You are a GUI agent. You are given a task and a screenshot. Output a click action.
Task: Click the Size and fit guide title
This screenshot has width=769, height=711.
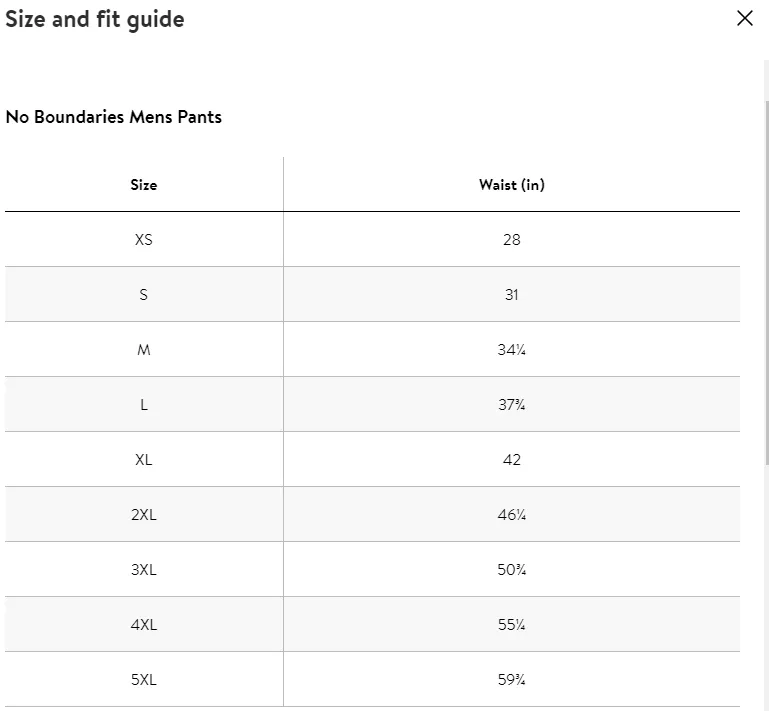click(x=95, y=20)
